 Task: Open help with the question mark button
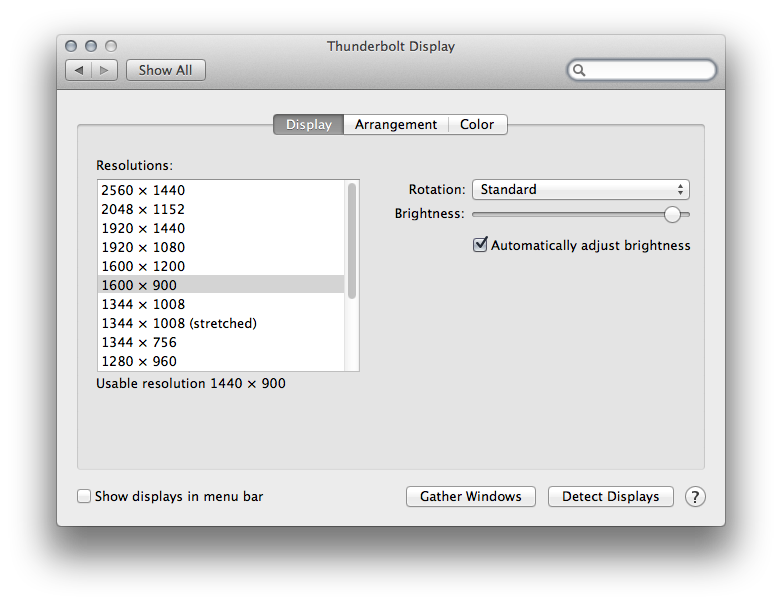click(695, 497)
